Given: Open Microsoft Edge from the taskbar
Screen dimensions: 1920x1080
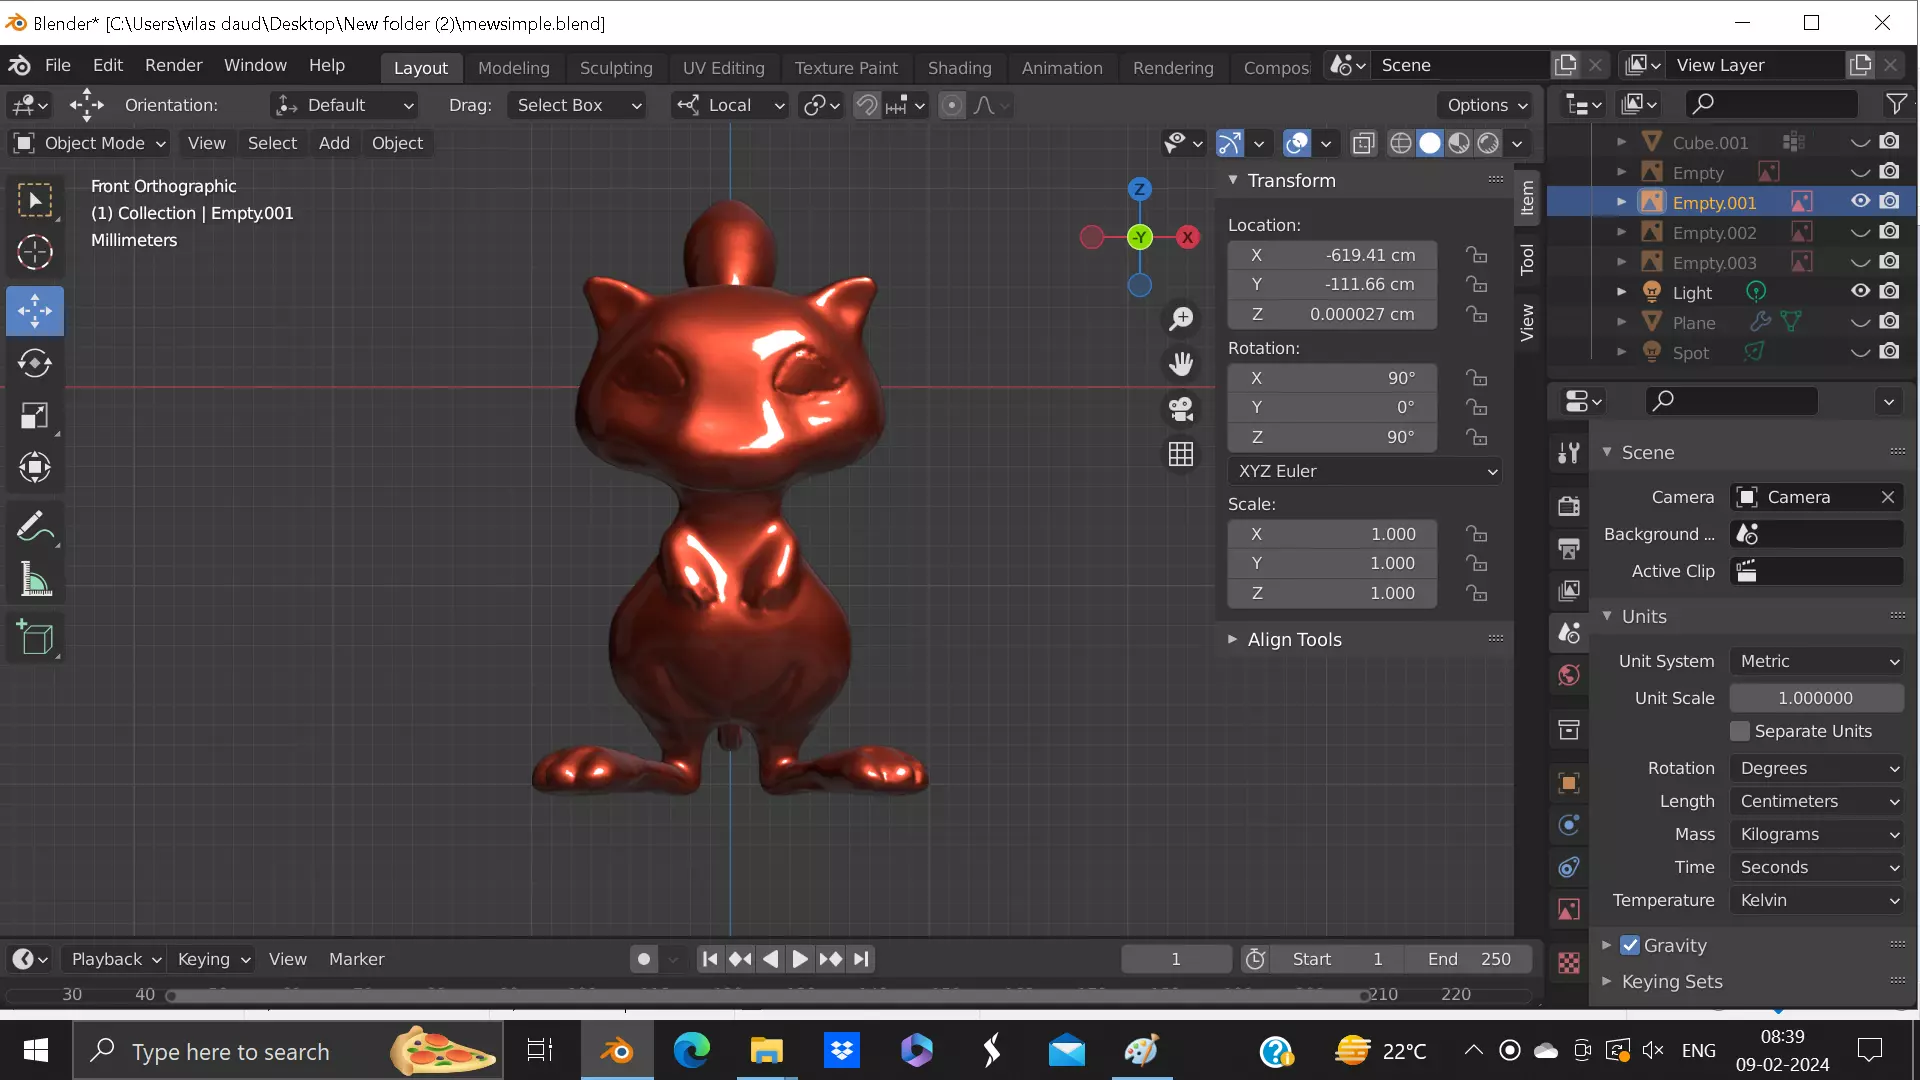Looking at the screenshot, I should (x=692, y=1051).
